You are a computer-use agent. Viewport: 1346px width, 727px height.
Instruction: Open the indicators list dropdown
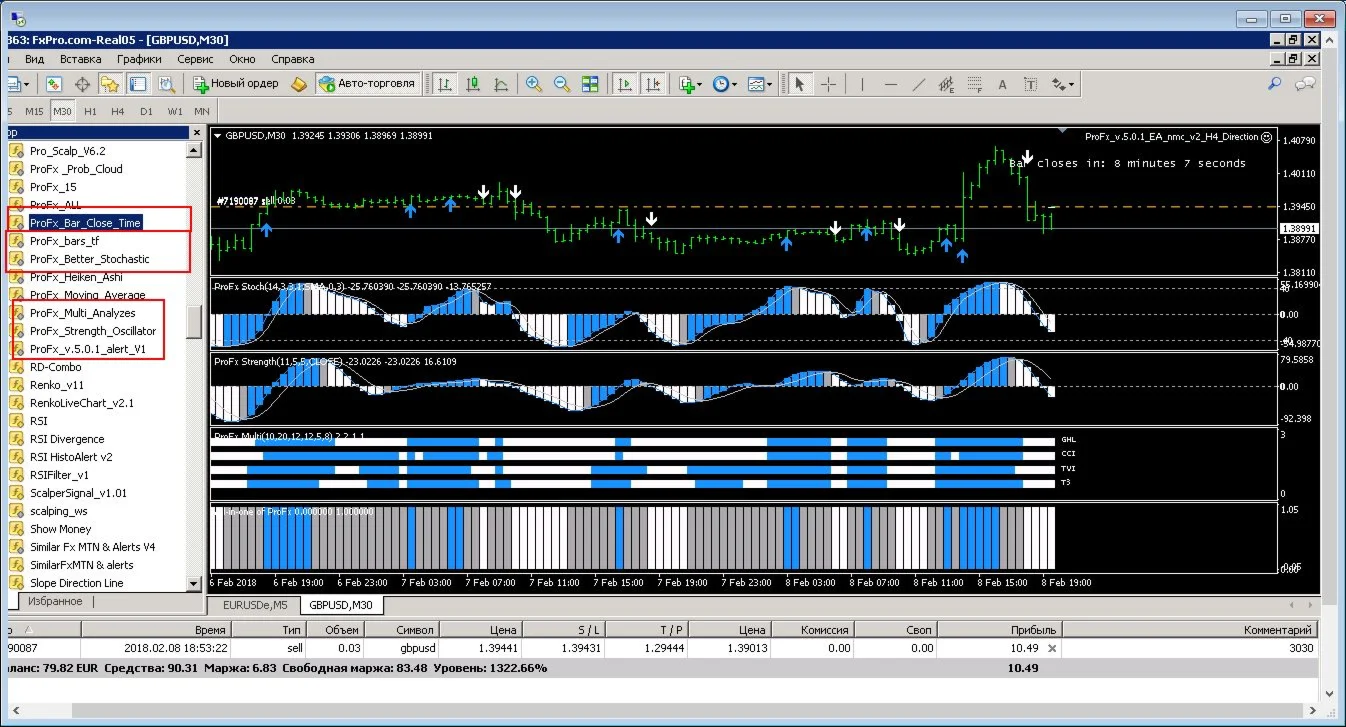[690, 84]
